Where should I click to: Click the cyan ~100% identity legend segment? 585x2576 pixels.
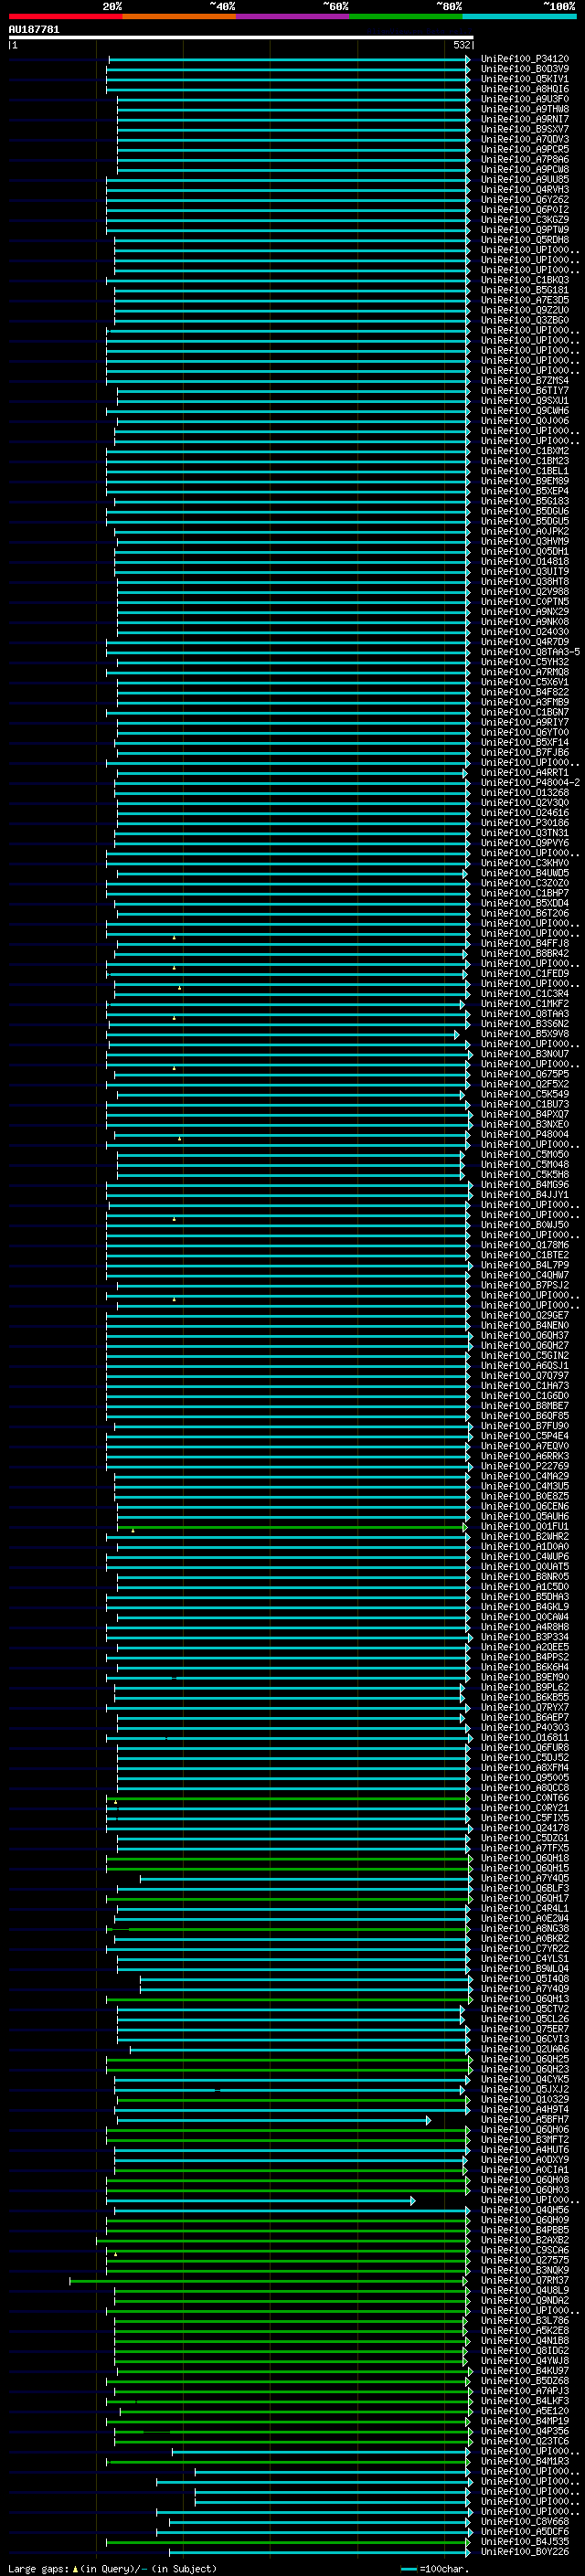tap(519, 16)
